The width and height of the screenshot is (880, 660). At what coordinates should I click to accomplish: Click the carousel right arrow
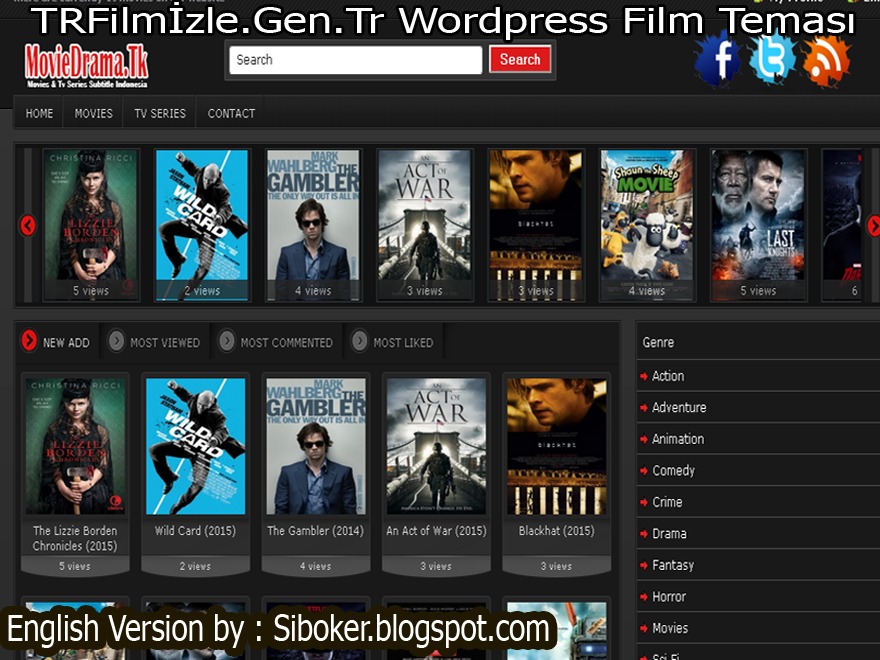click(873, 226)
